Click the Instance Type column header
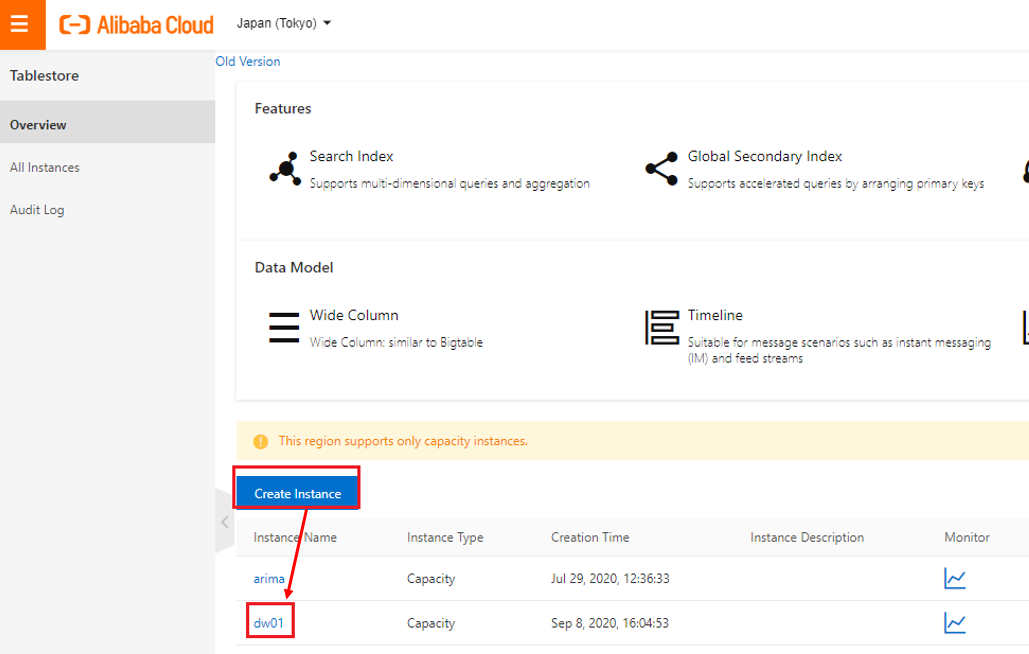This screenshot has height=654, width=1029. point(445,537)
